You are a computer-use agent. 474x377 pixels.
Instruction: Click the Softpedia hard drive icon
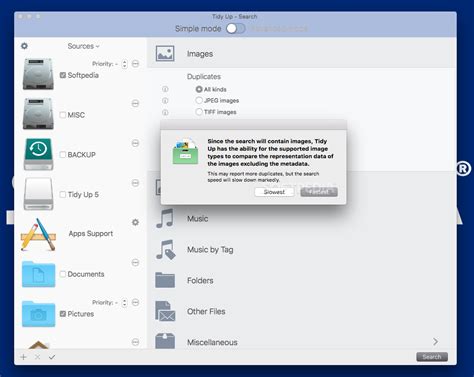point(38,74)
